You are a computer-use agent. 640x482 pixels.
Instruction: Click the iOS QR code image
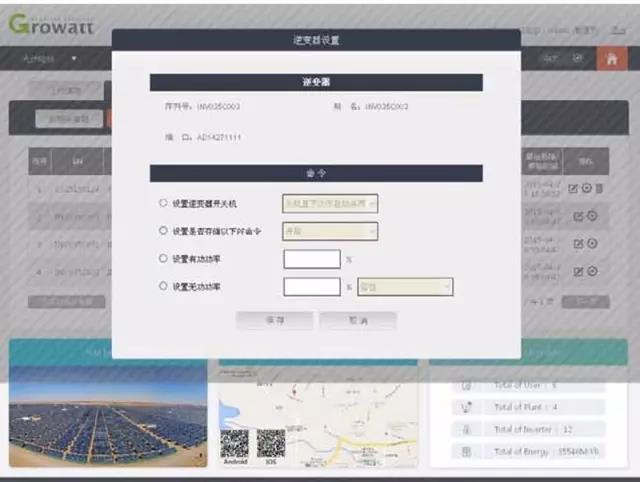pyautogui.click(x=270, y=443)
